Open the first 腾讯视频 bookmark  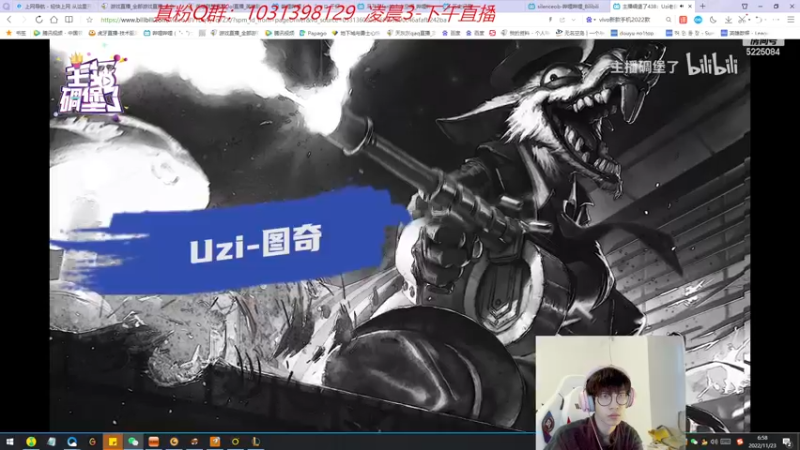point(58,33)
